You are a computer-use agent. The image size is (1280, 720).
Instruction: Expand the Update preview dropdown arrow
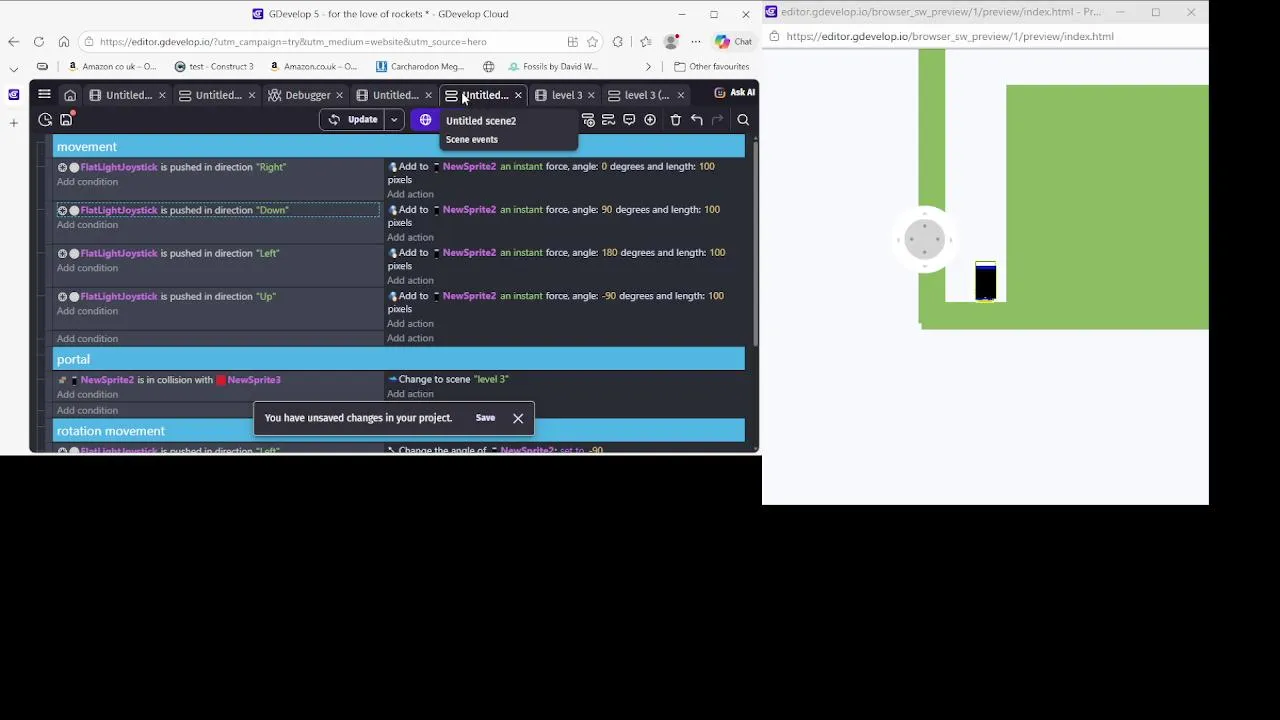pyautogui.click(x=394, y=120)
